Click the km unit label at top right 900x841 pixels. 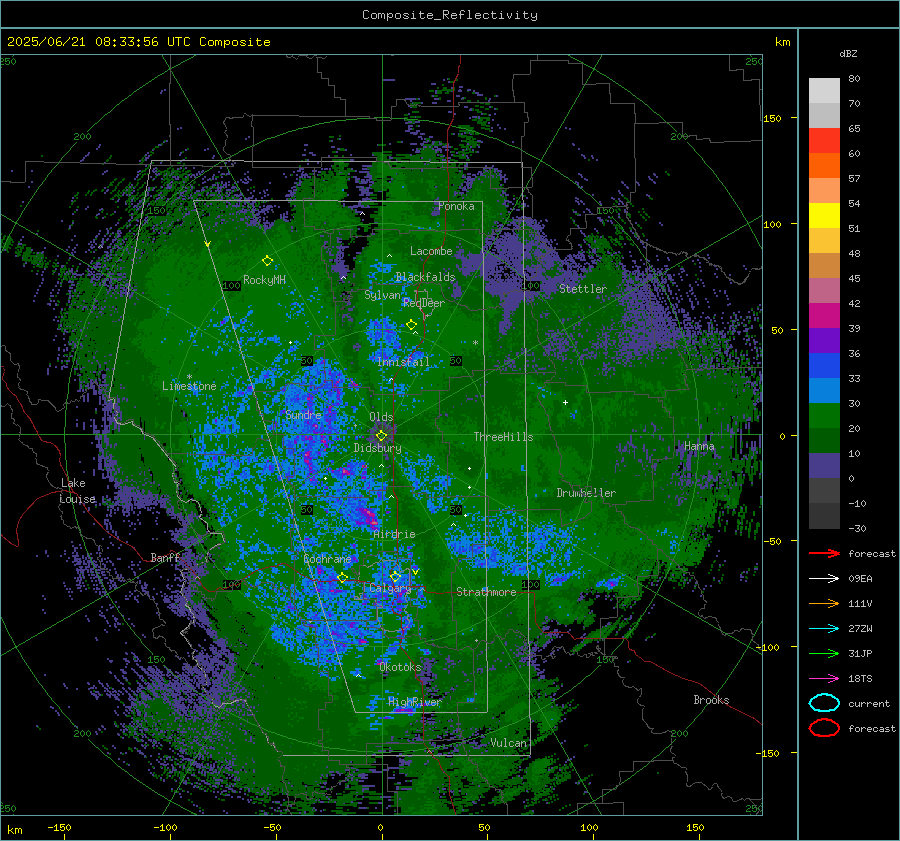coord(782,42)
